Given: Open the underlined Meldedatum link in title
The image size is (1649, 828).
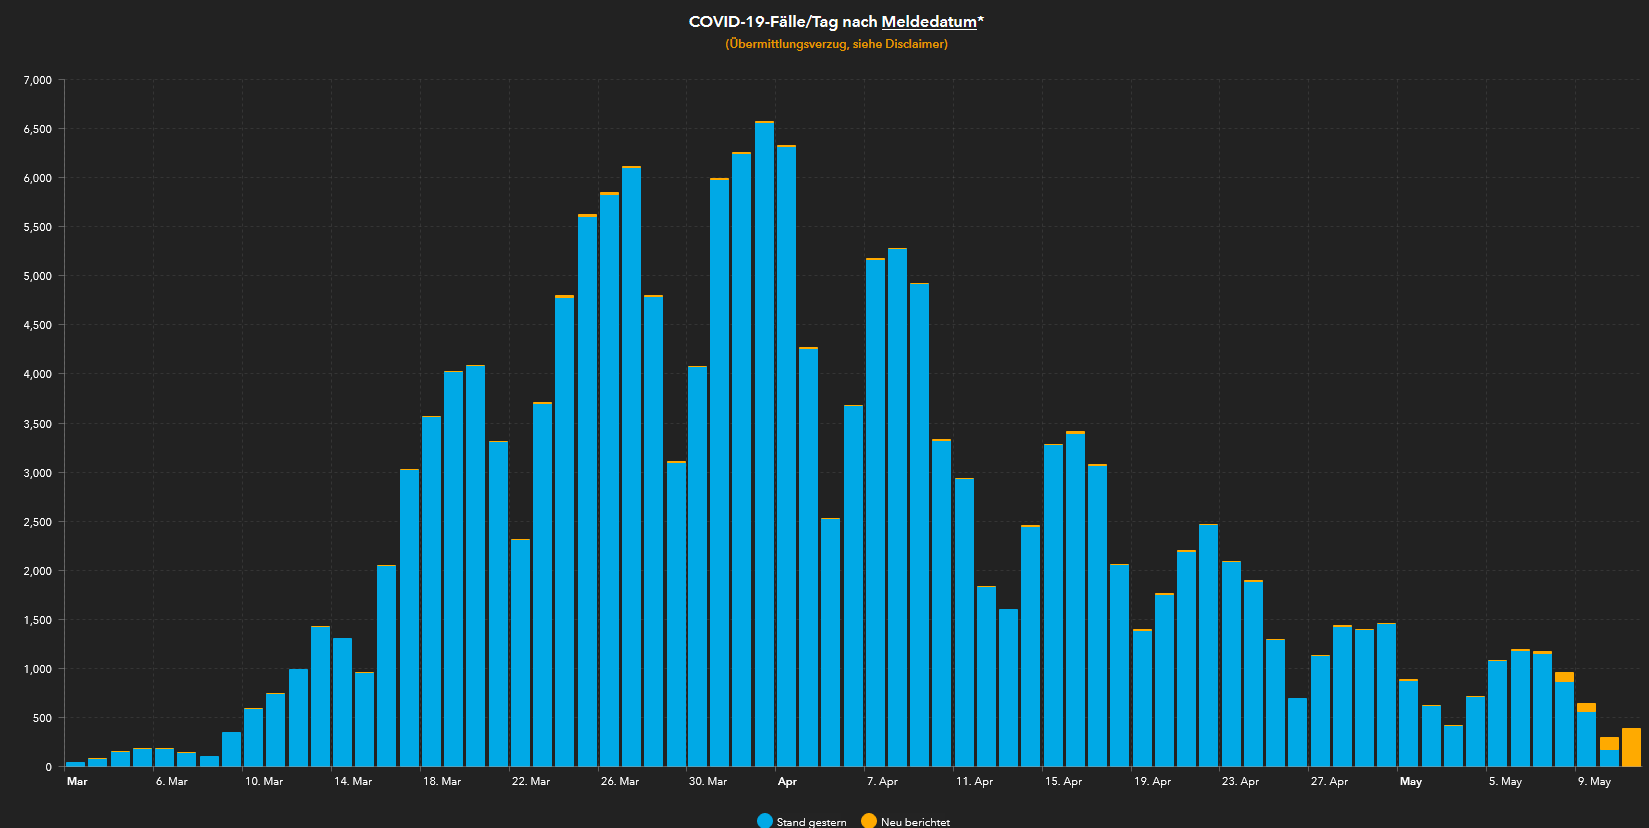Looking at the screenshot, I should click(x=928, y=22).
